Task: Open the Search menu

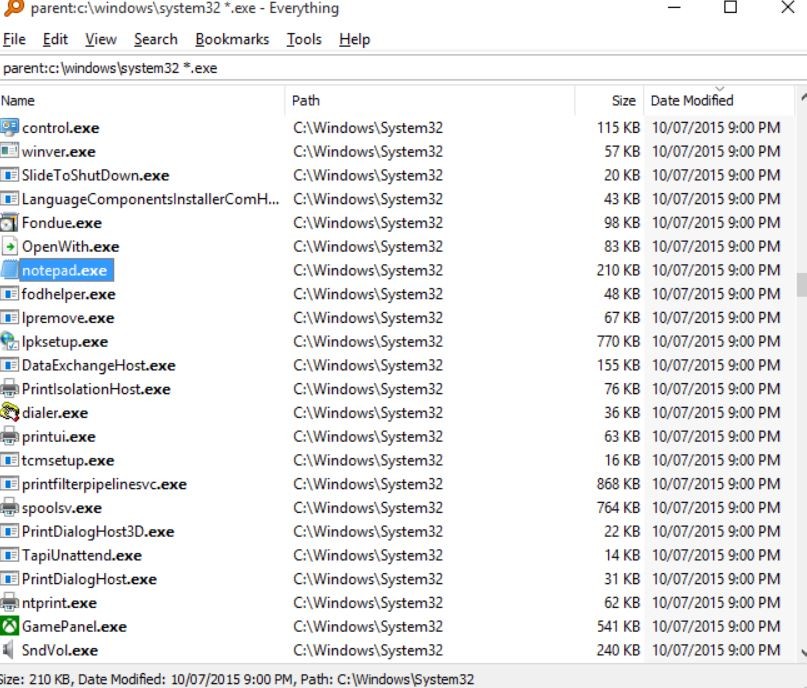Action: click(155, 39)
